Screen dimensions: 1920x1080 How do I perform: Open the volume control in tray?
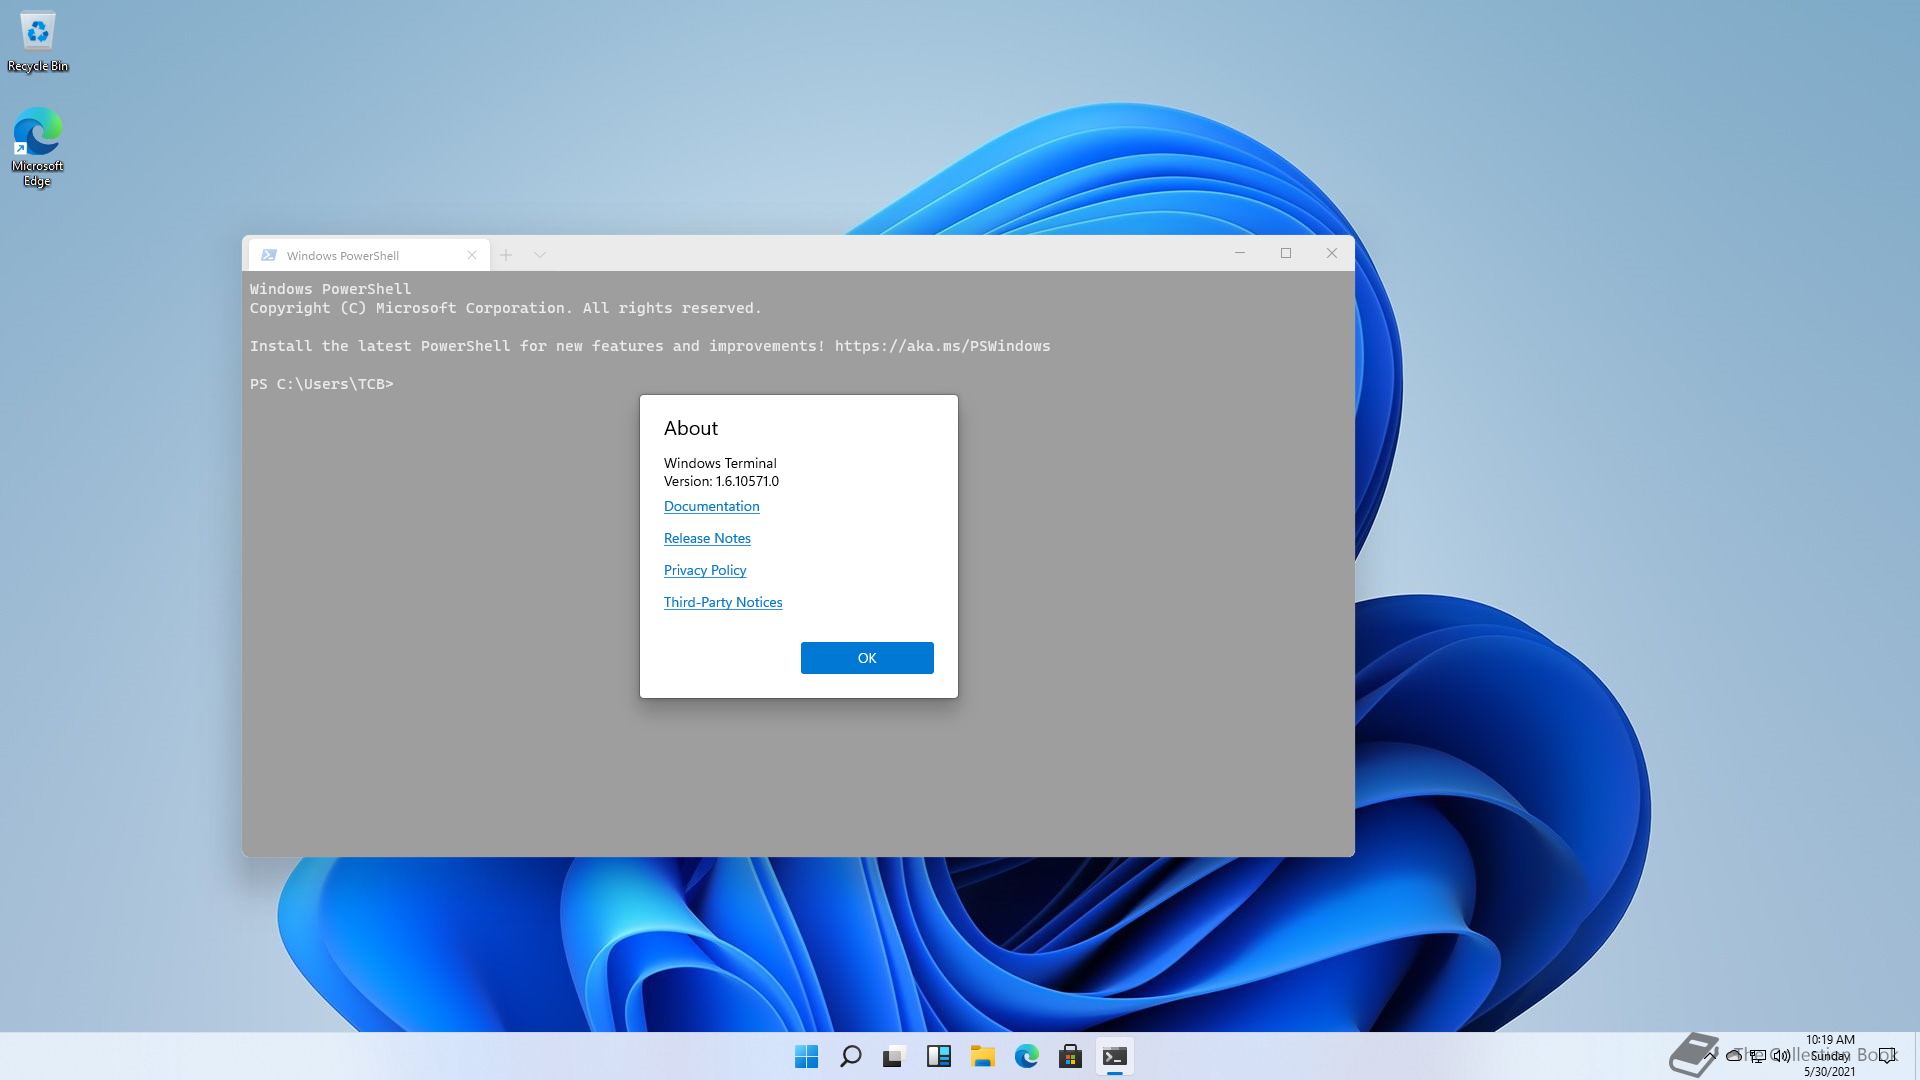[x=1781, y=1055]
